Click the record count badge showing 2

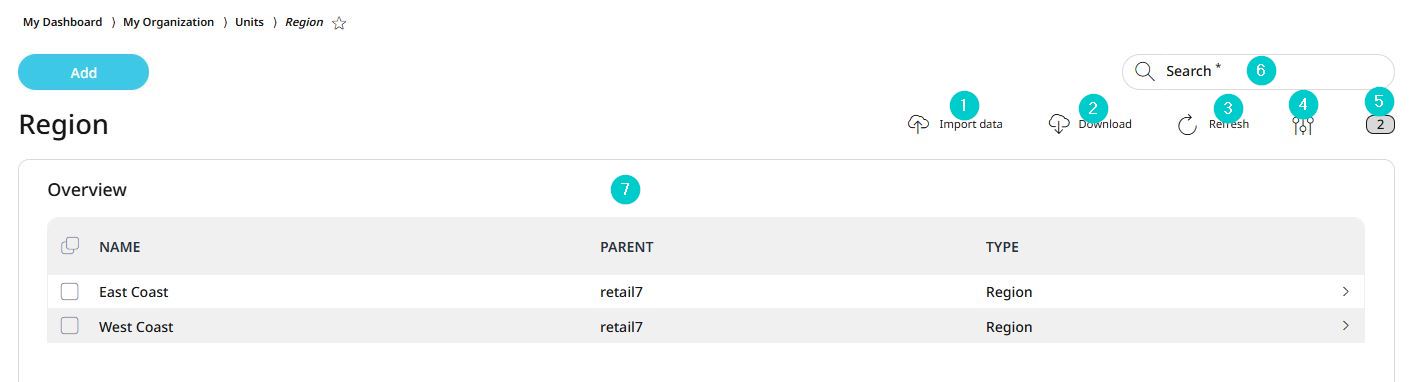1380,125
